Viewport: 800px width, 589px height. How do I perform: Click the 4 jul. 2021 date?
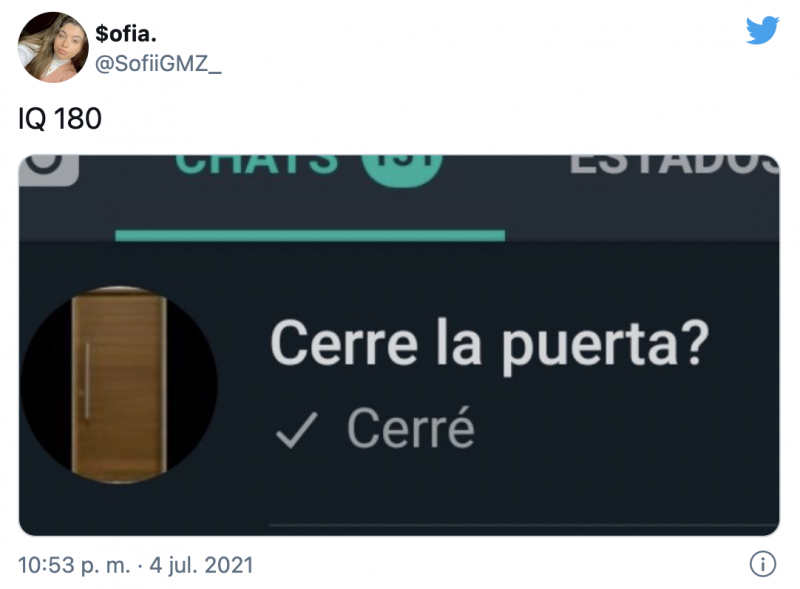tap(201, 565)
